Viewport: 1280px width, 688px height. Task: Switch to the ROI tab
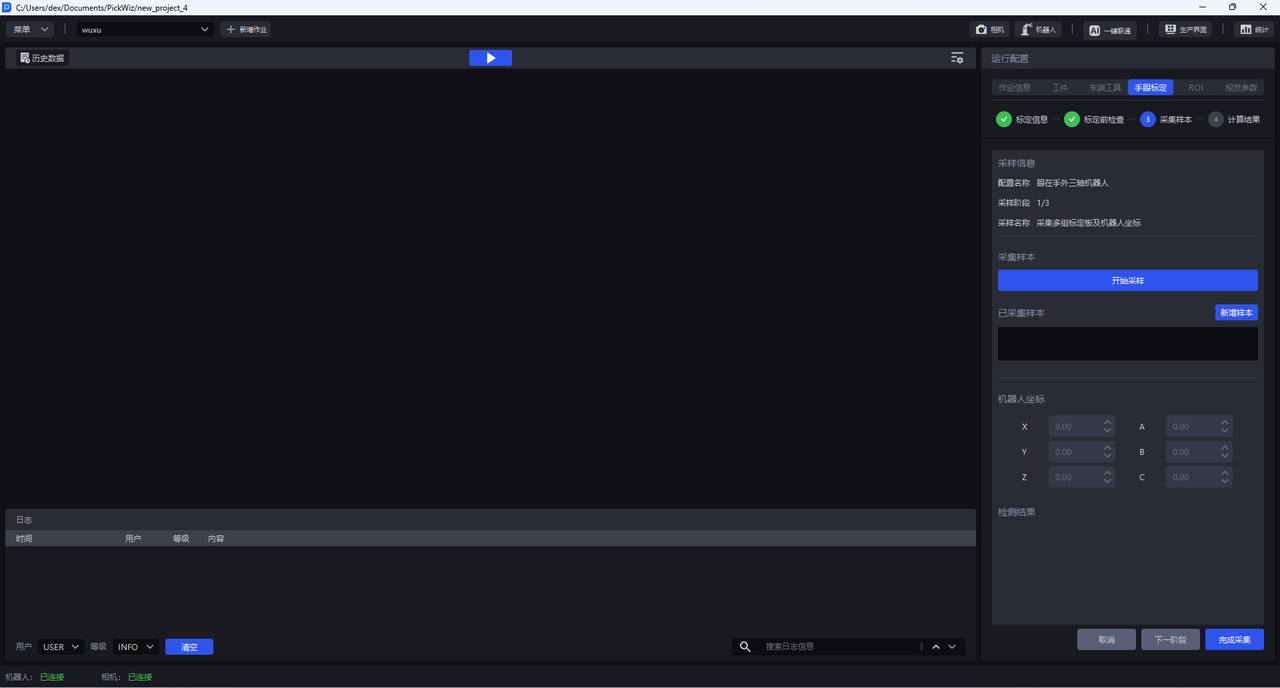[x=1195, y=88]
